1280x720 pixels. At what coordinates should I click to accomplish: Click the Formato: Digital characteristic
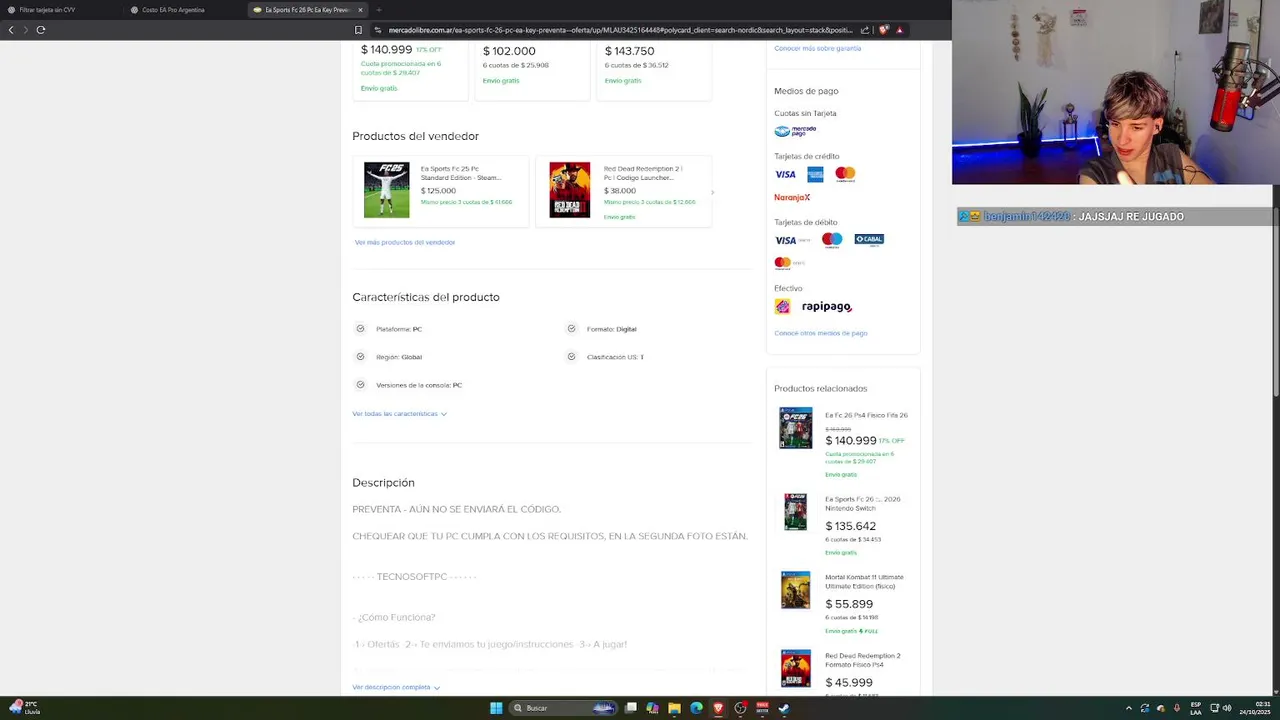[612, 329]
